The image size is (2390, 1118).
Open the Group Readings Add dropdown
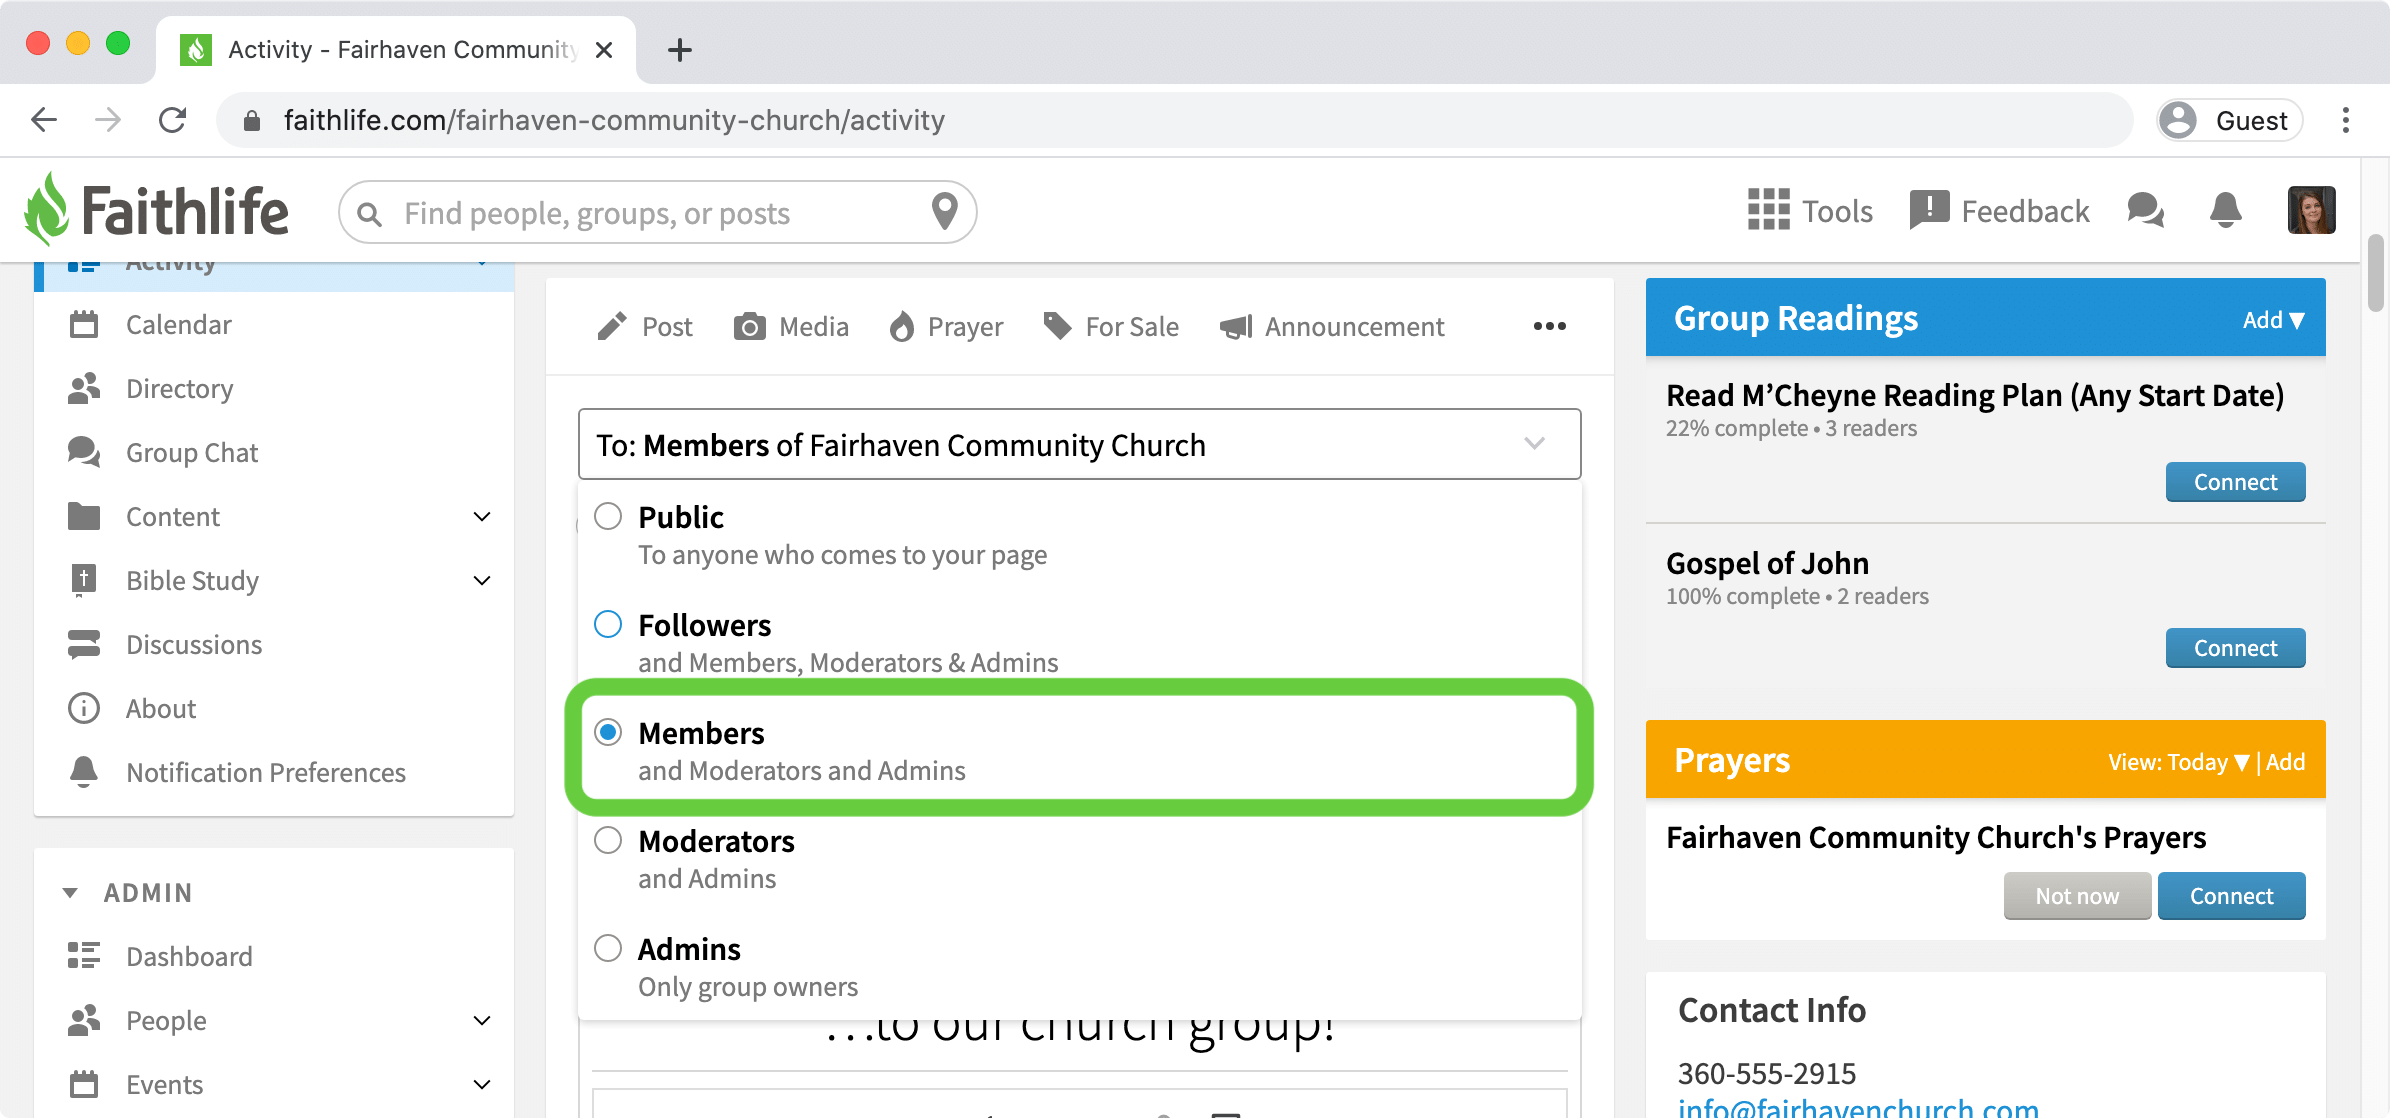pyautogui.click(x=2273, y=320)
